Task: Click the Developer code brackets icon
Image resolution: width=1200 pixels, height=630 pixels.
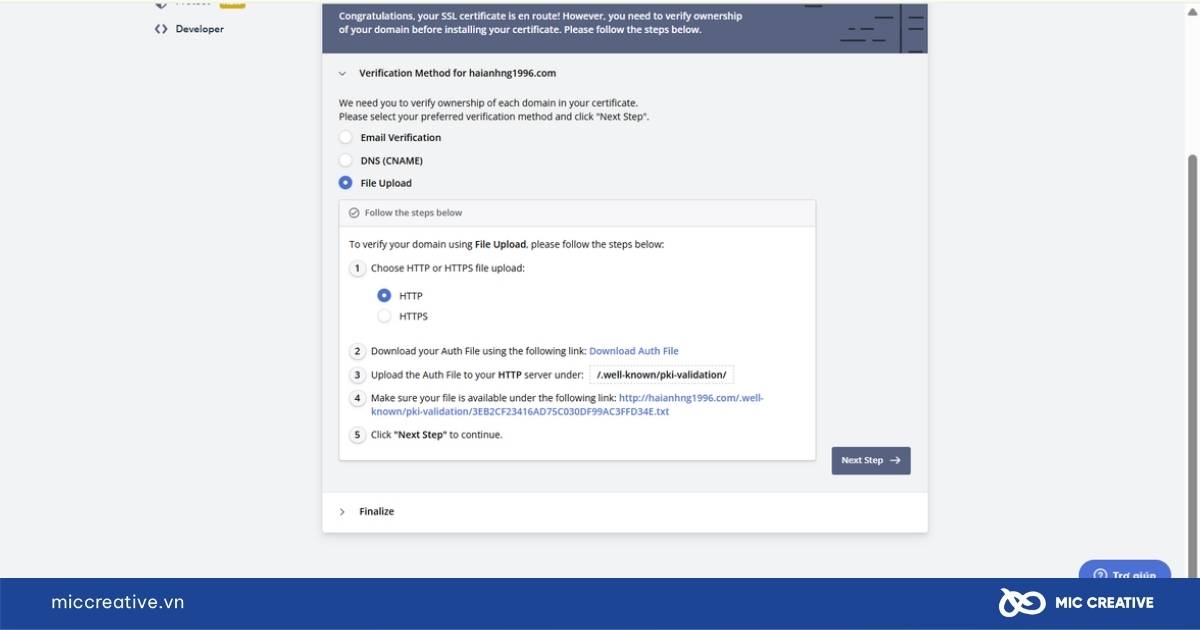Action: (161, 29)
